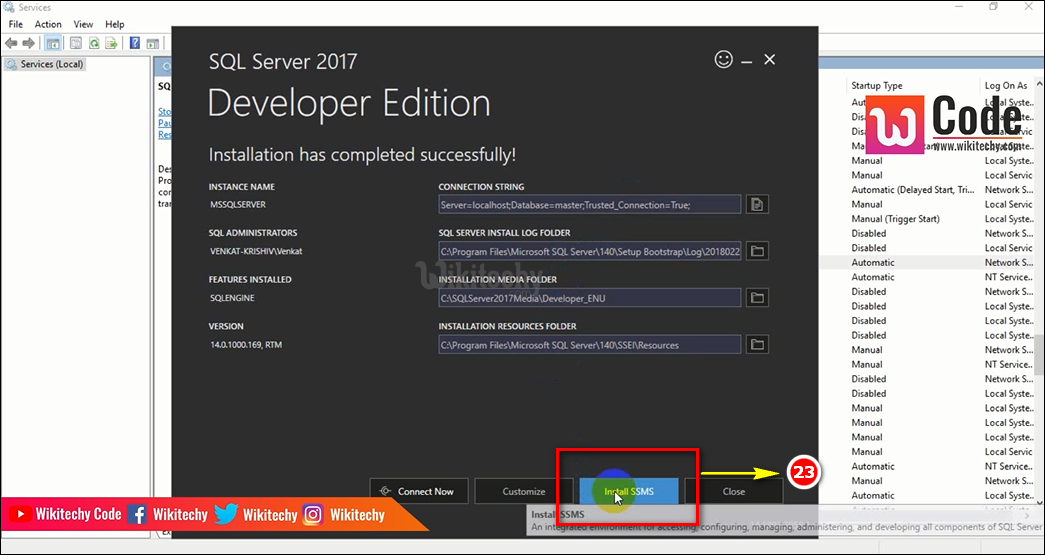This screenshot has width=1045, height=555.
Task: Toggle the Show/Hide Console Tree icon
Action: 52,43
